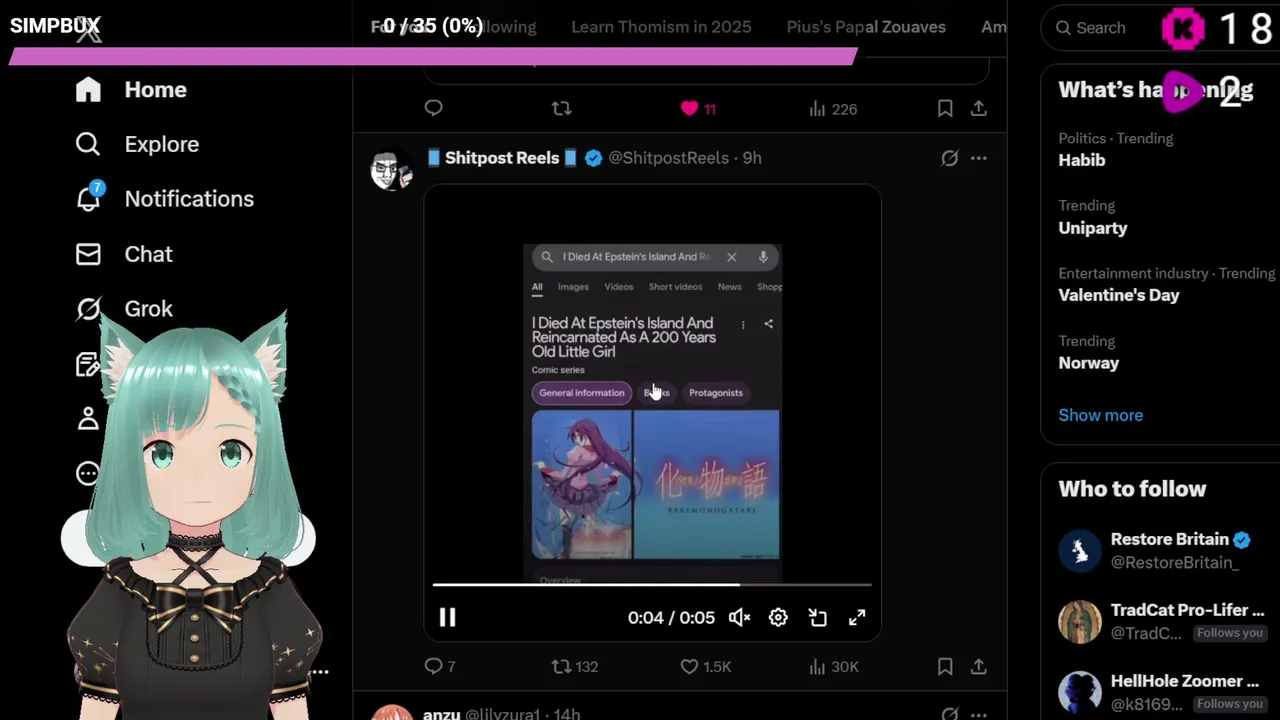Open Shitpost Reels display name
Screen dimensions: 1280x720
tap(502, 158)
